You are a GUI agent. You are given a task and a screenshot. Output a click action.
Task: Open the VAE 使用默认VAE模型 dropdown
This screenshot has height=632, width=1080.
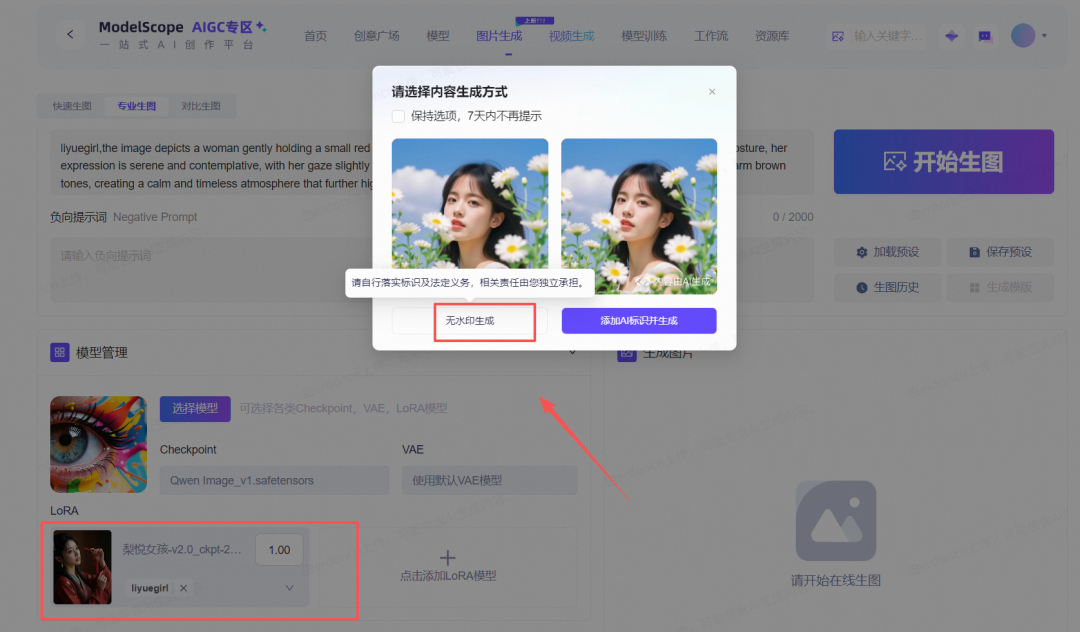[x=489, y=481]
